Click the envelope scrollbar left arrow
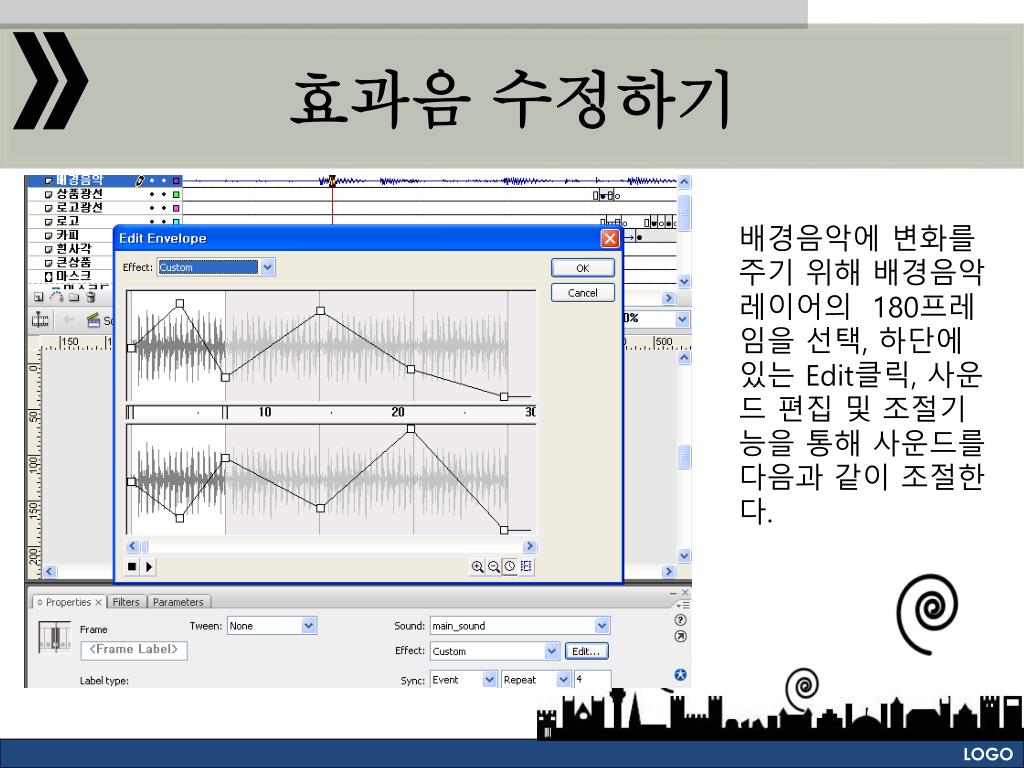Viewport: 1024px width, 768px height. (x=133, y=546)
